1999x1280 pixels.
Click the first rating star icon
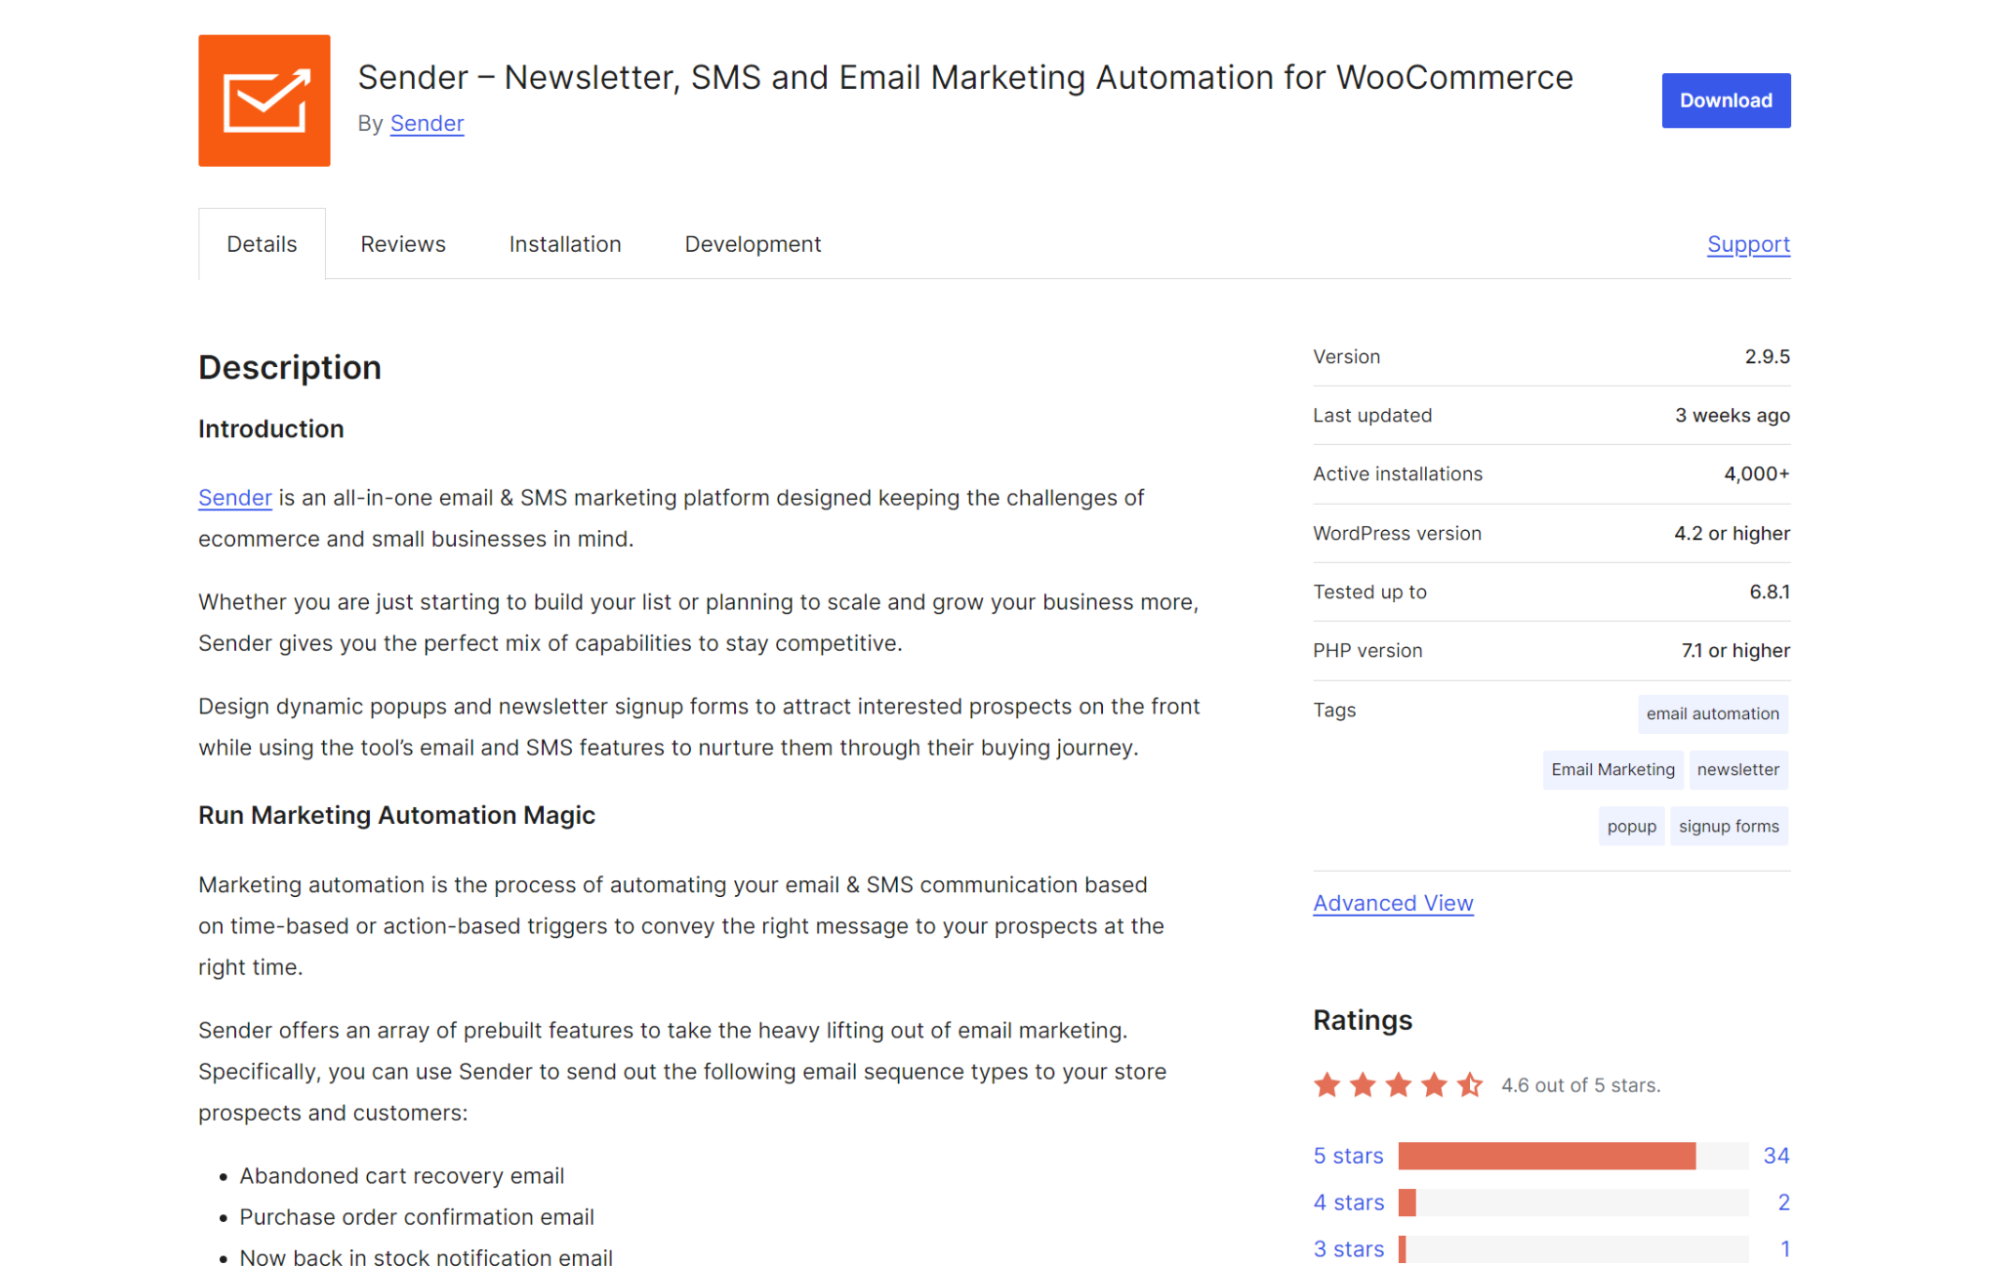(x=1327, y=1085)
